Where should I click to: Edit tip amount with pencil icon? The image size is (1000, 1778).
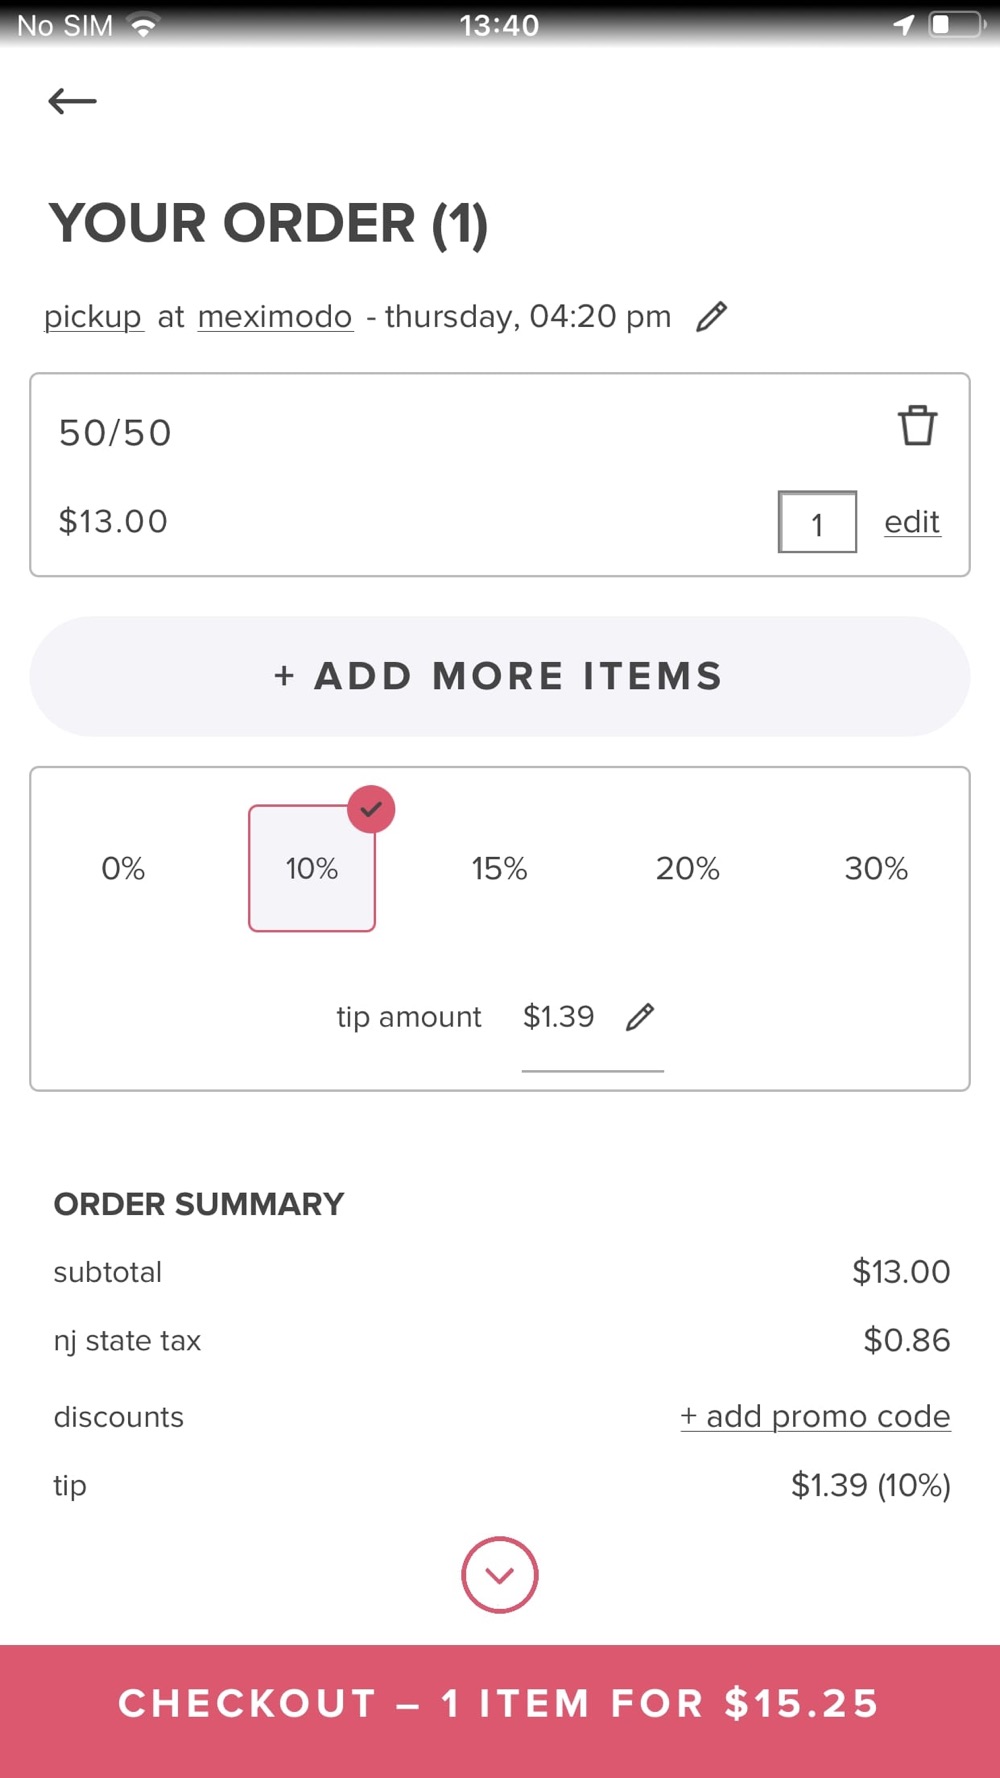[x=640, y=1017]
